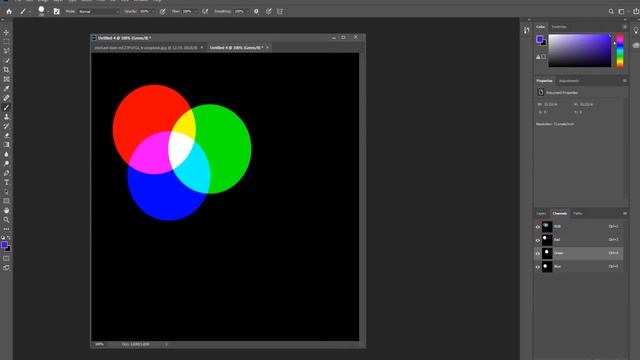
Task: Select the Dodge tool
Action: click(6, 164)
